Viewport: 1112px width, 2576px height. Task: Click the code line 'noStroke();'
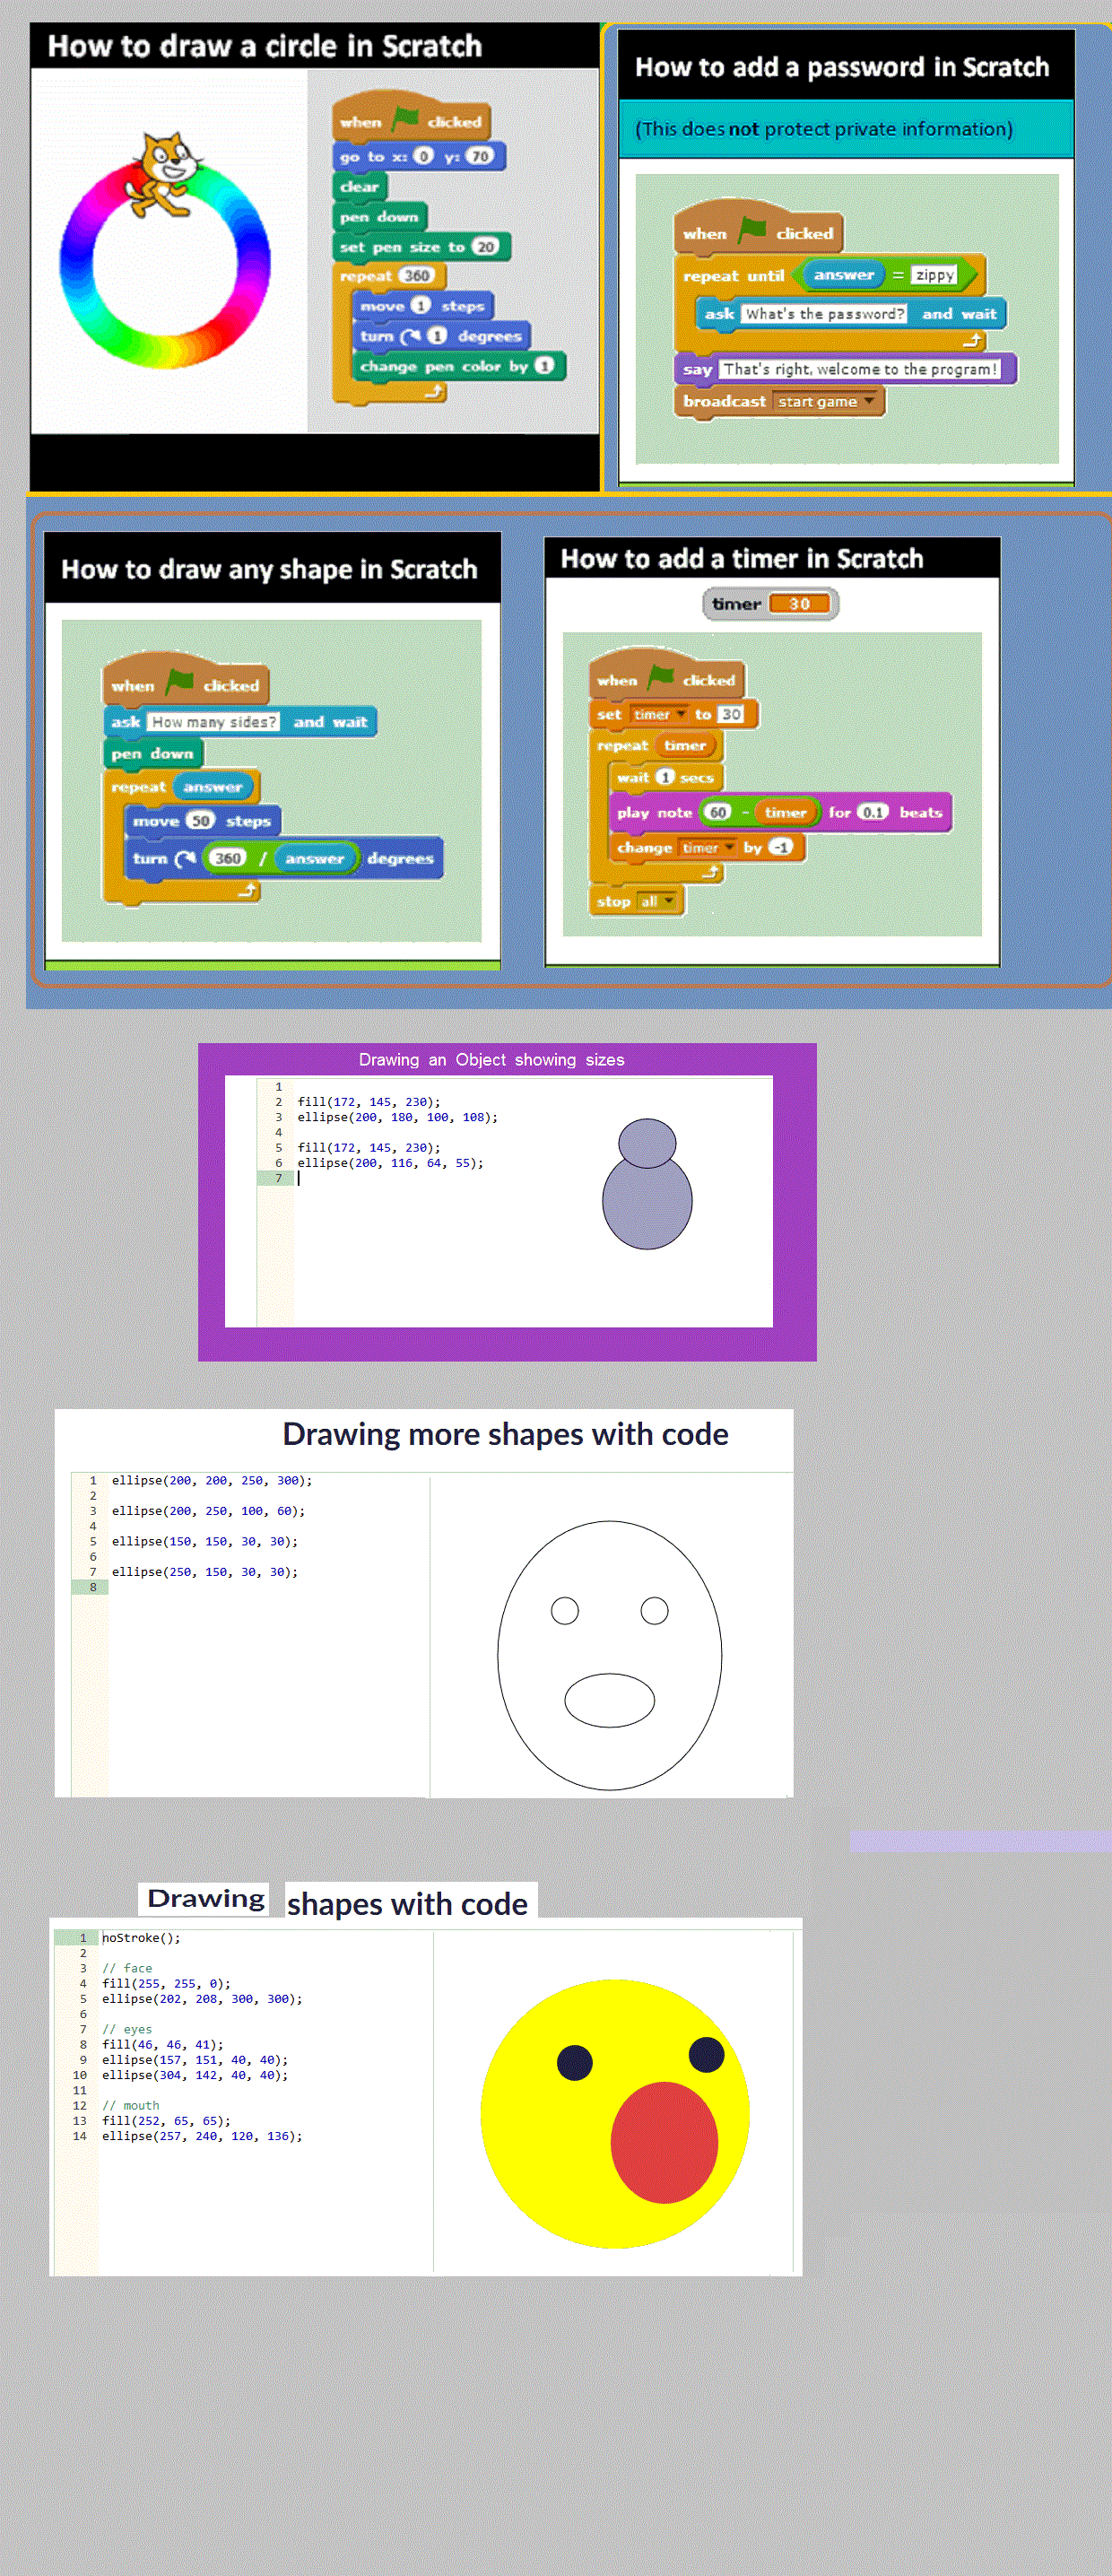141,1937
